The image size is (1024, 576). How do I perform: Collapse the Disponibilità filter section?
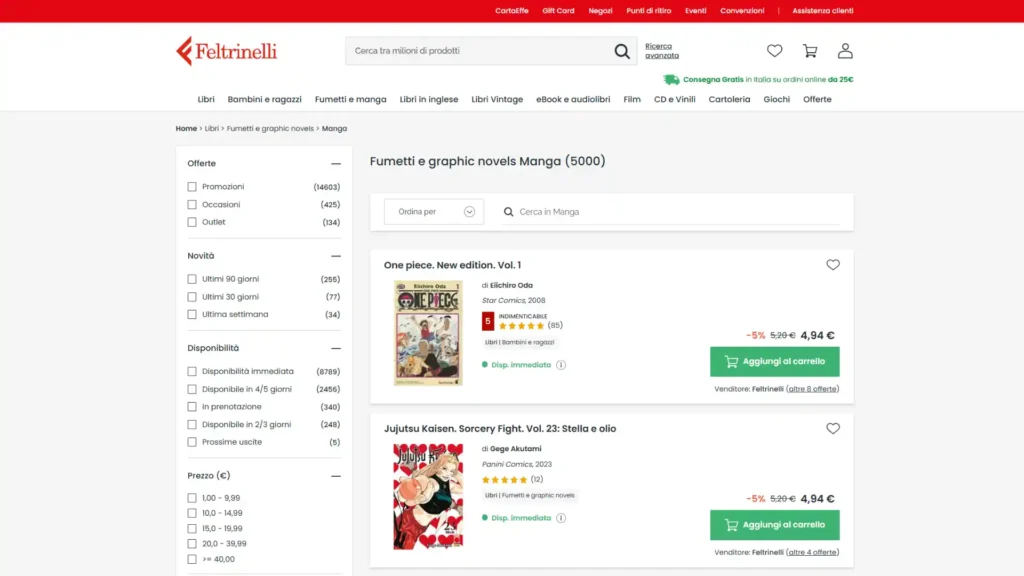tap(336, 348)
